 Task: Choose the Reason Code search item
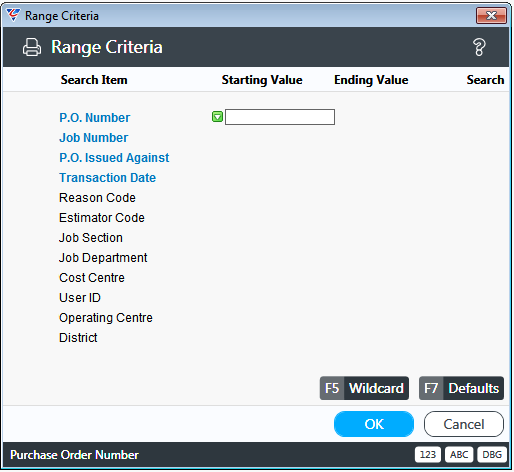(x=97, y=198)
